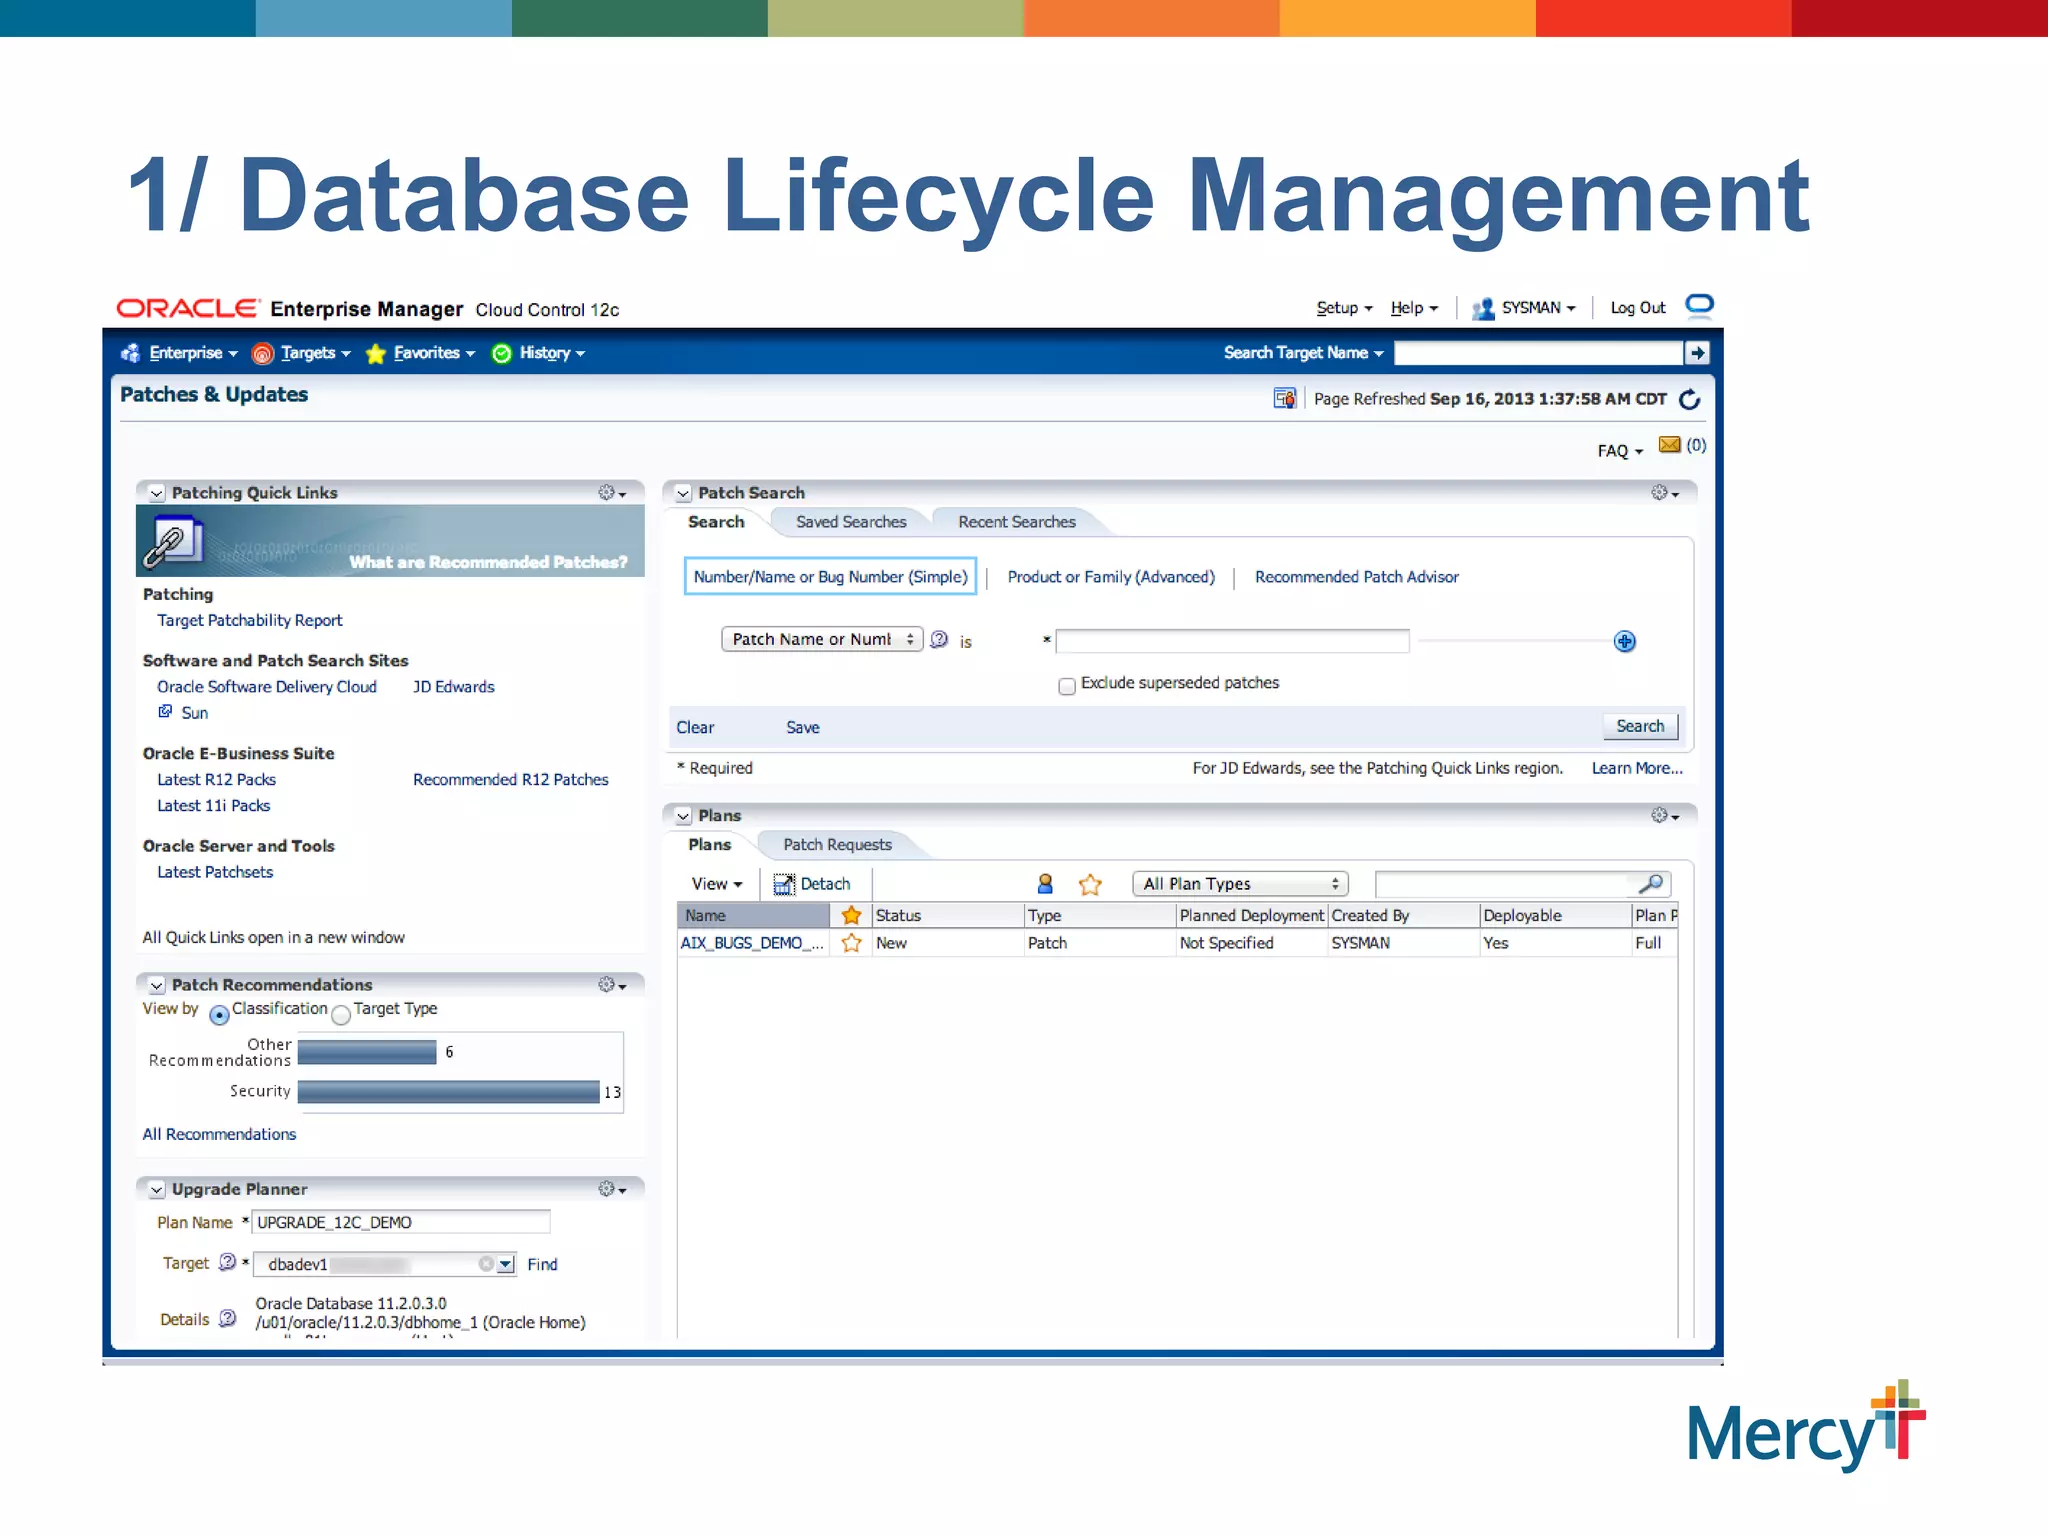
Task: Click the Search Target Name input field
Action: click(1538, 353)
